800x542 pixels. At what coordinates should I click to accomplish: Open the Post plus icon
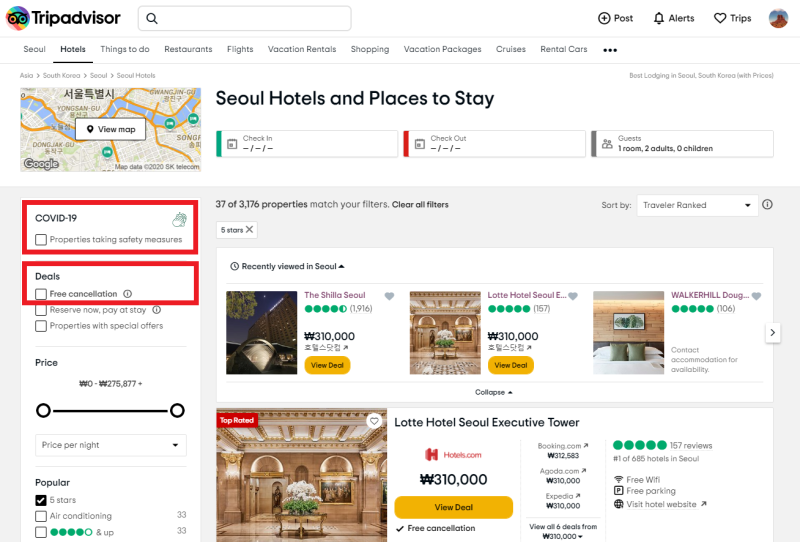coord(604,18)
